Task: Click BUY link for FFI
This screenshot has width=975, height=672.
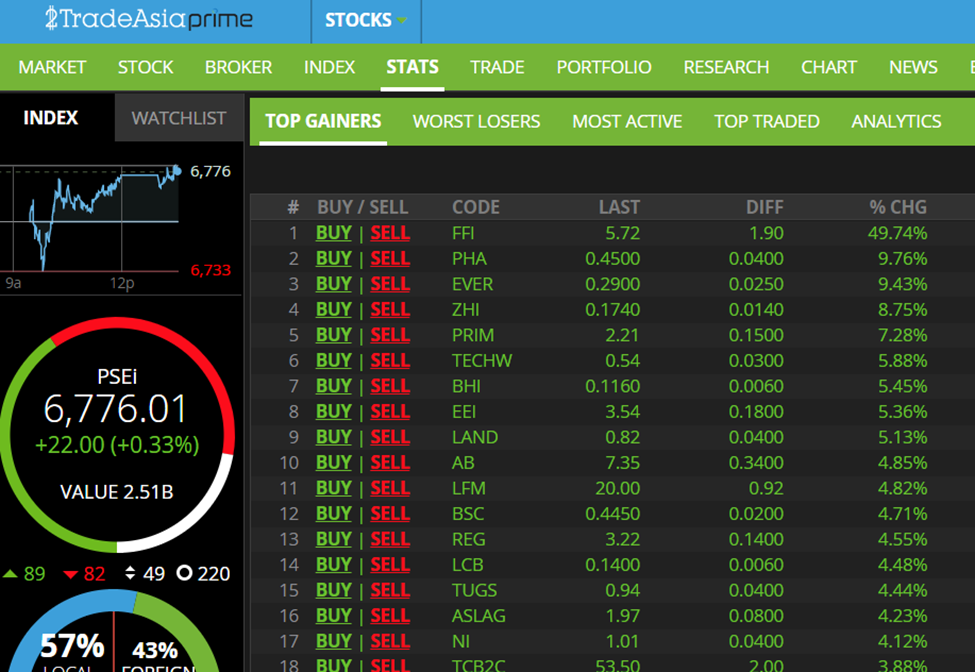Action: click(334, 233)
